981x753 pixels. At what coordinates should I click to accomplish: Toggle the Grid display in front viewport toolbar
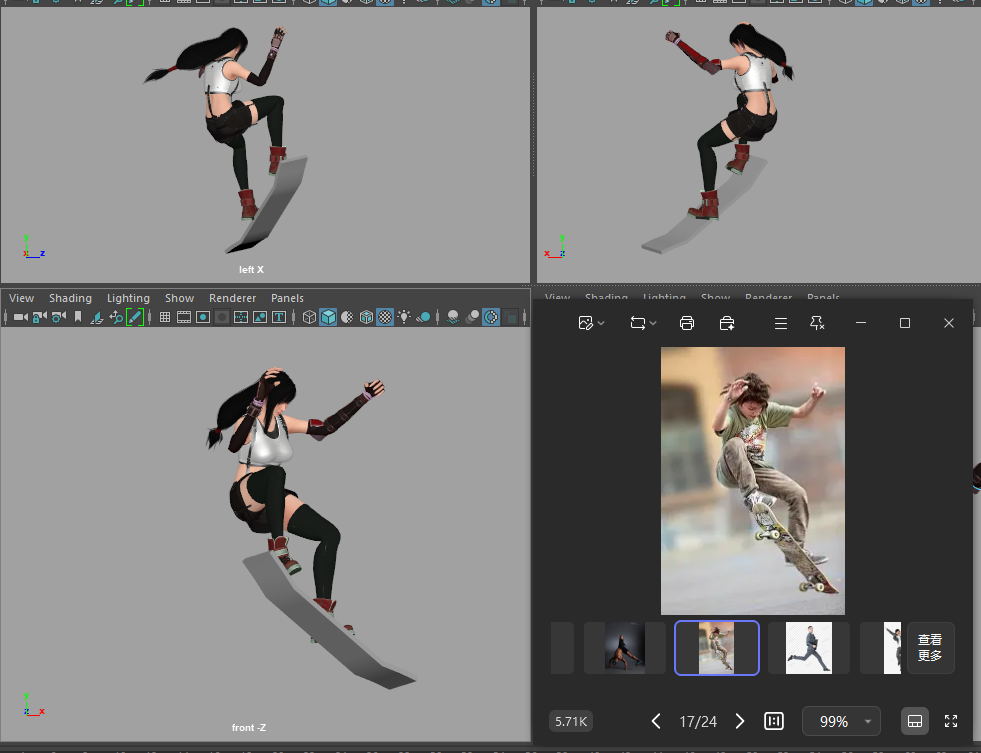(x=165, y=317)
